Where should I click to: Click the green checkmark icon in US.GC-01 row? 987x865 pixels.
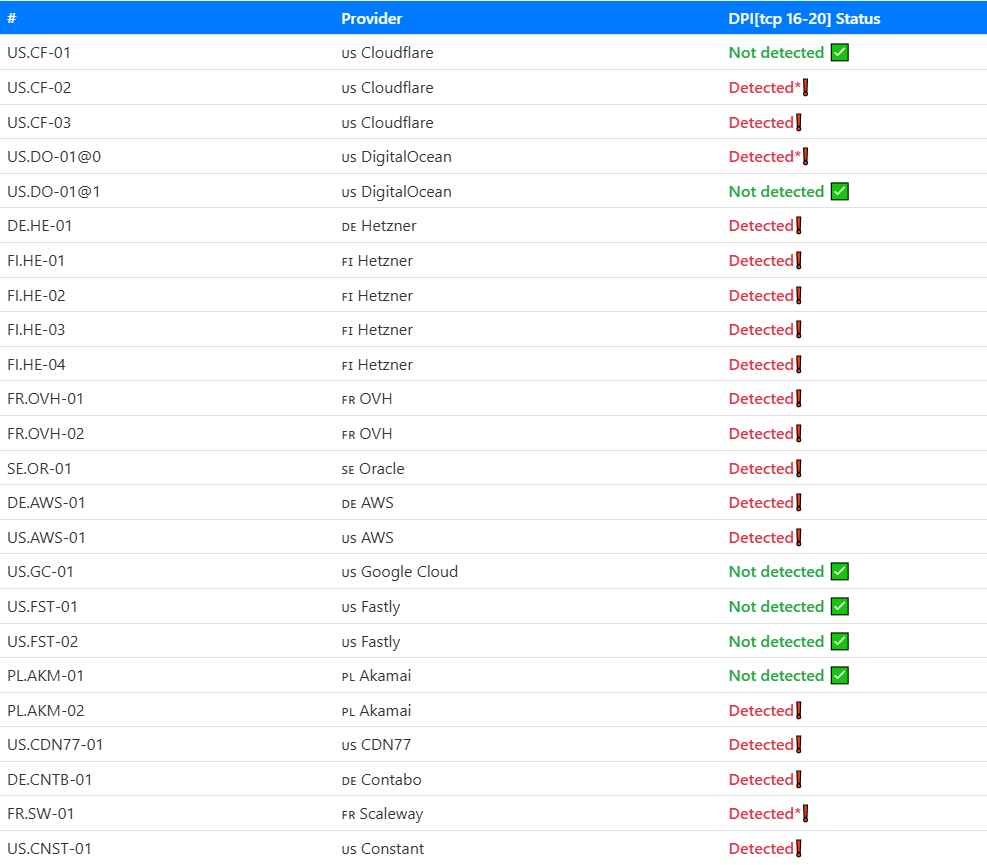pyautogui.click(x=840, y=572)
